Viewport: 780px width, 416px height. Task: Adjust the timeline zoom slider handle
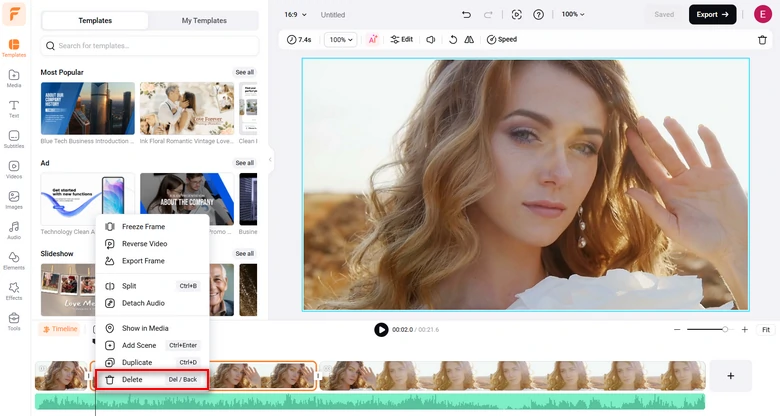[725, 329]
